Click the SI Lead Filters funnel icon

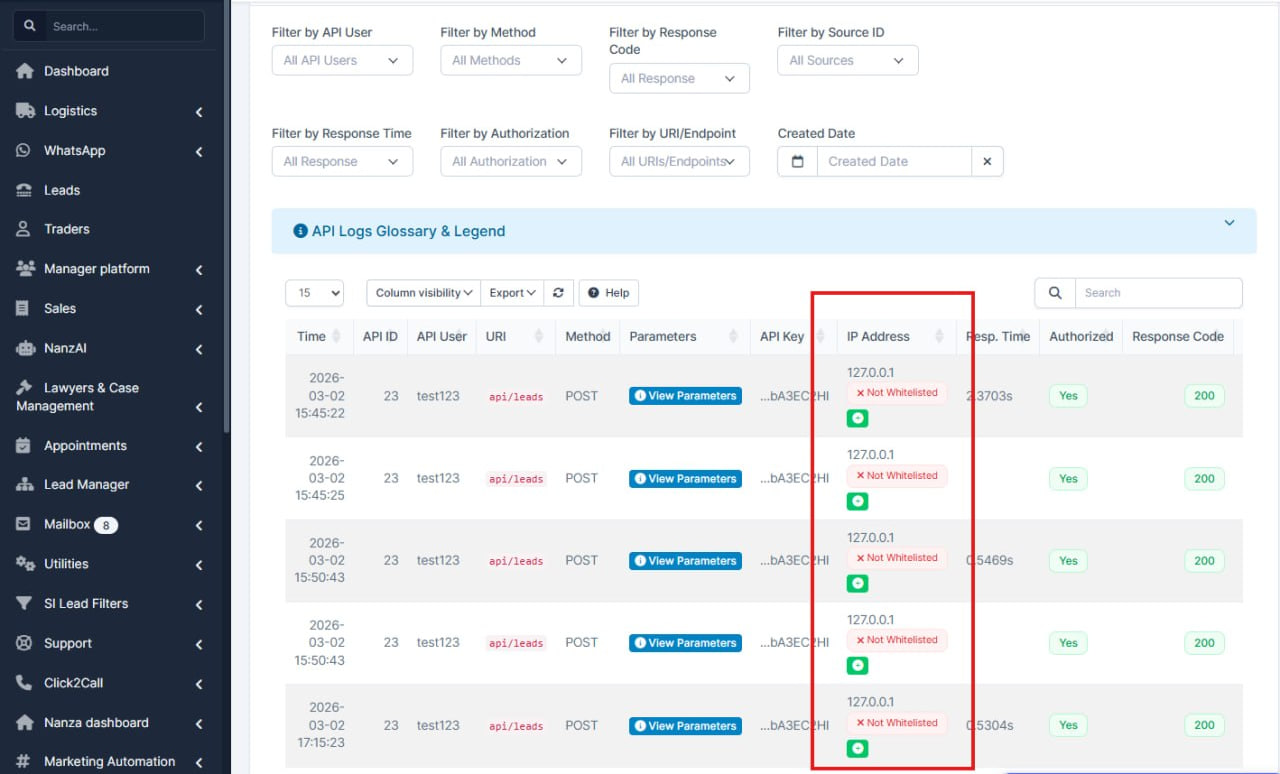click(x=24, y=604)
